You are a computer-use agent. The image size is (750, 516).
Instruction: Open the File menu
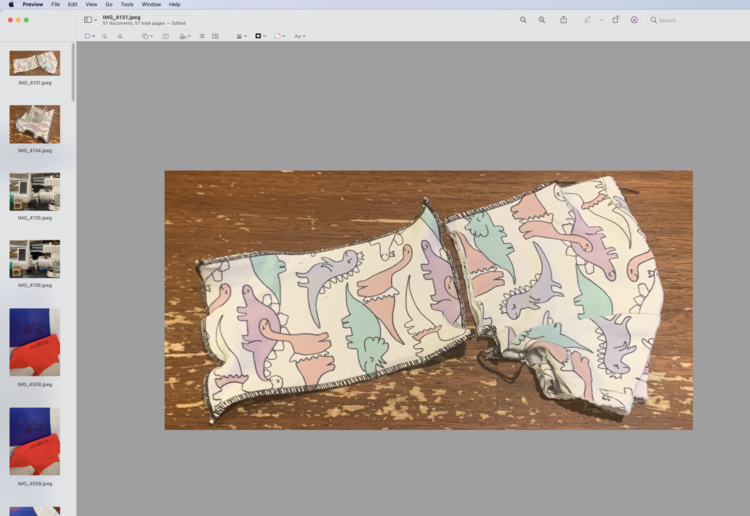point(55,4)
